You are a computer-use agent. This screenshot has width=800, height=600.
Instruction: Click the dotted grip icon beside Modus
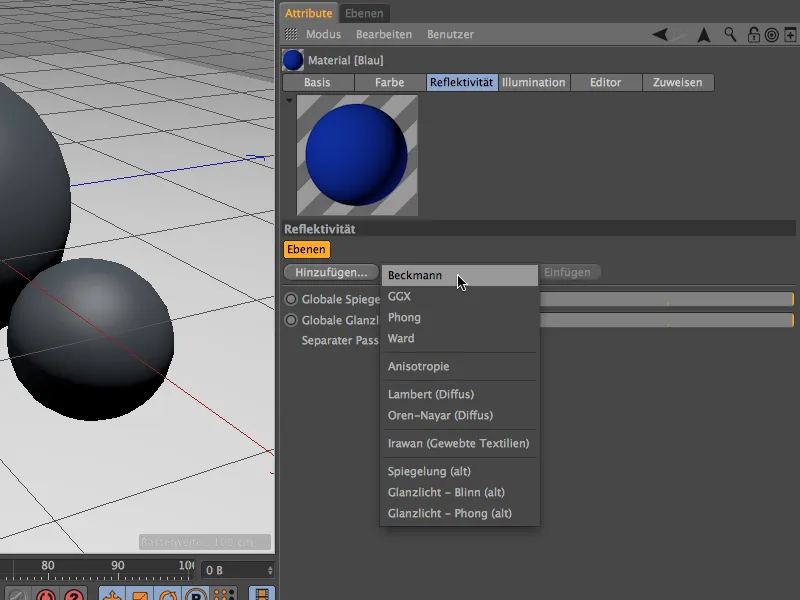coord(291,34)
